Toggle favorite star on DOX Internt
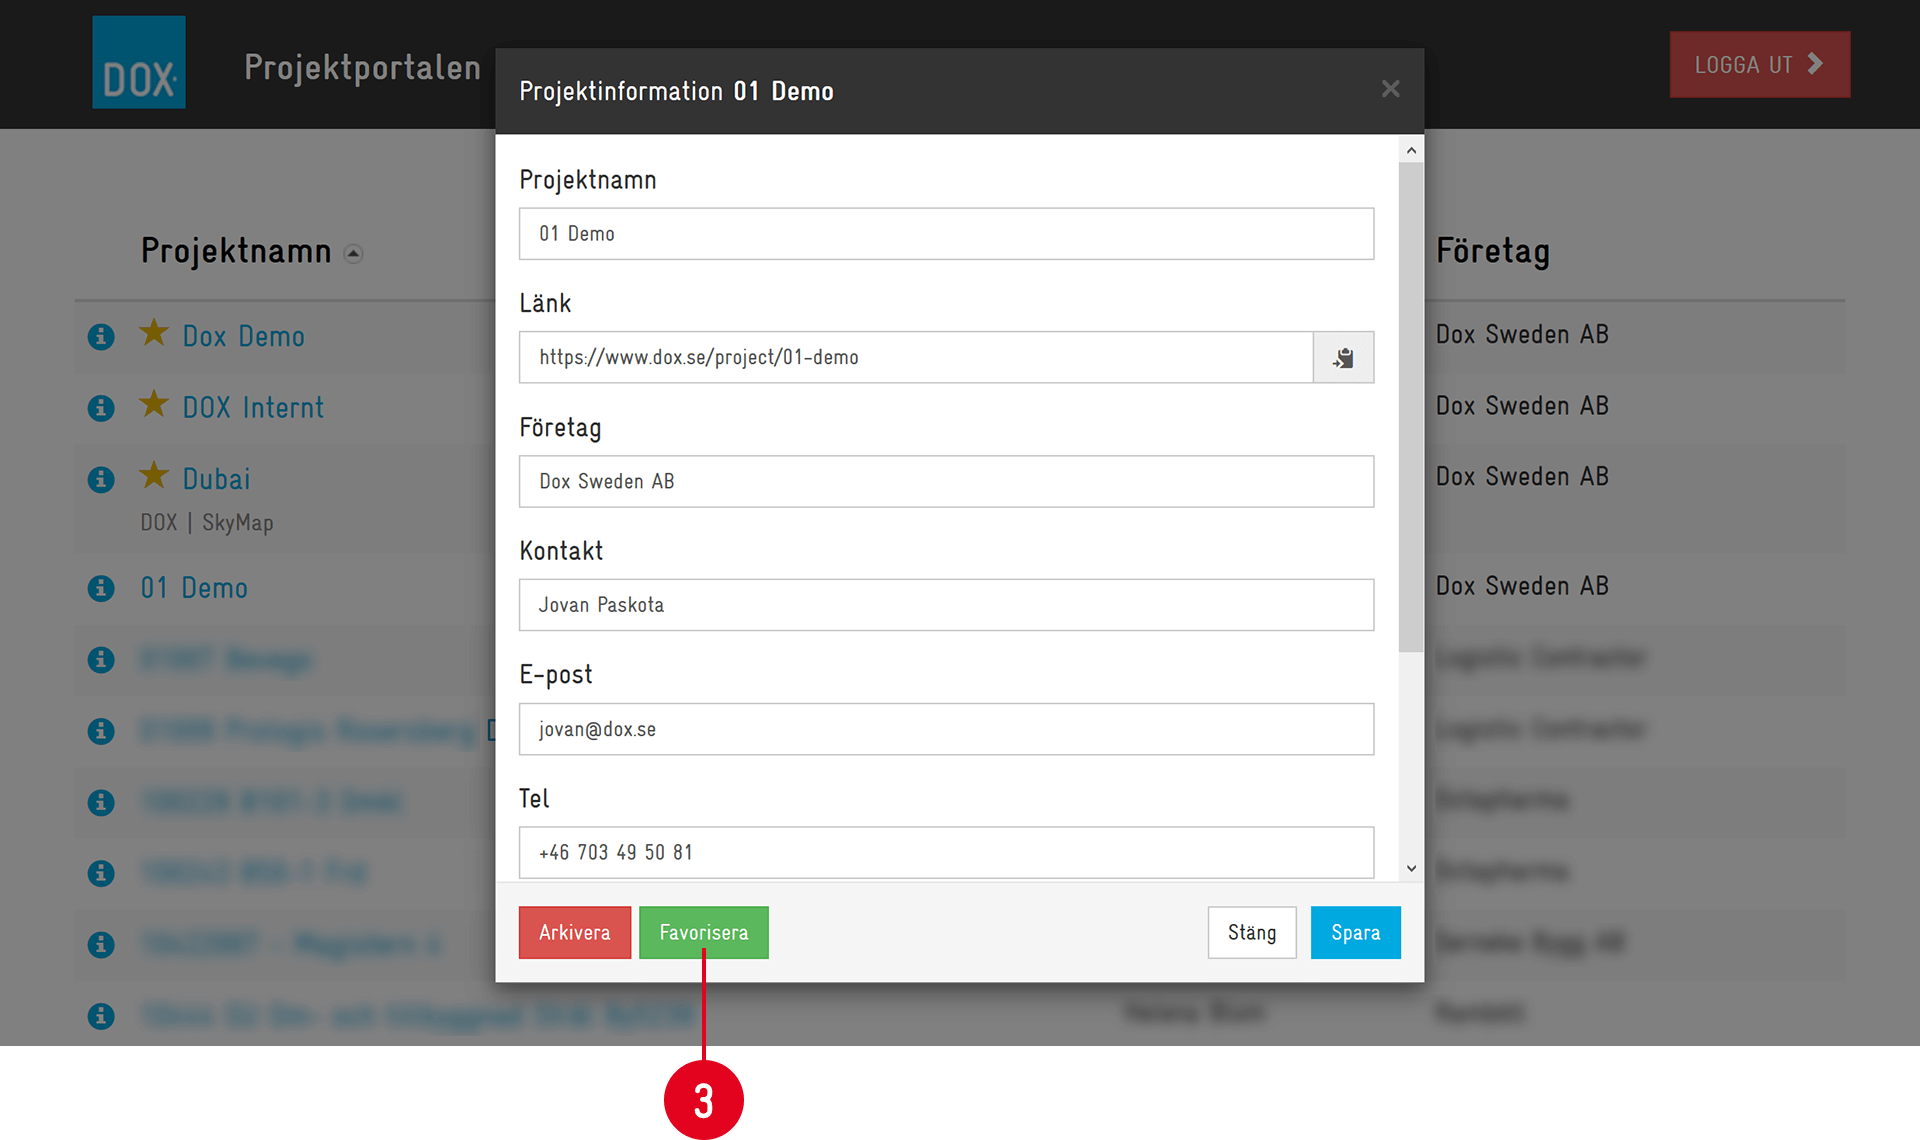The width and height of the screenshot is (1920, 1140). coord(154,404)
